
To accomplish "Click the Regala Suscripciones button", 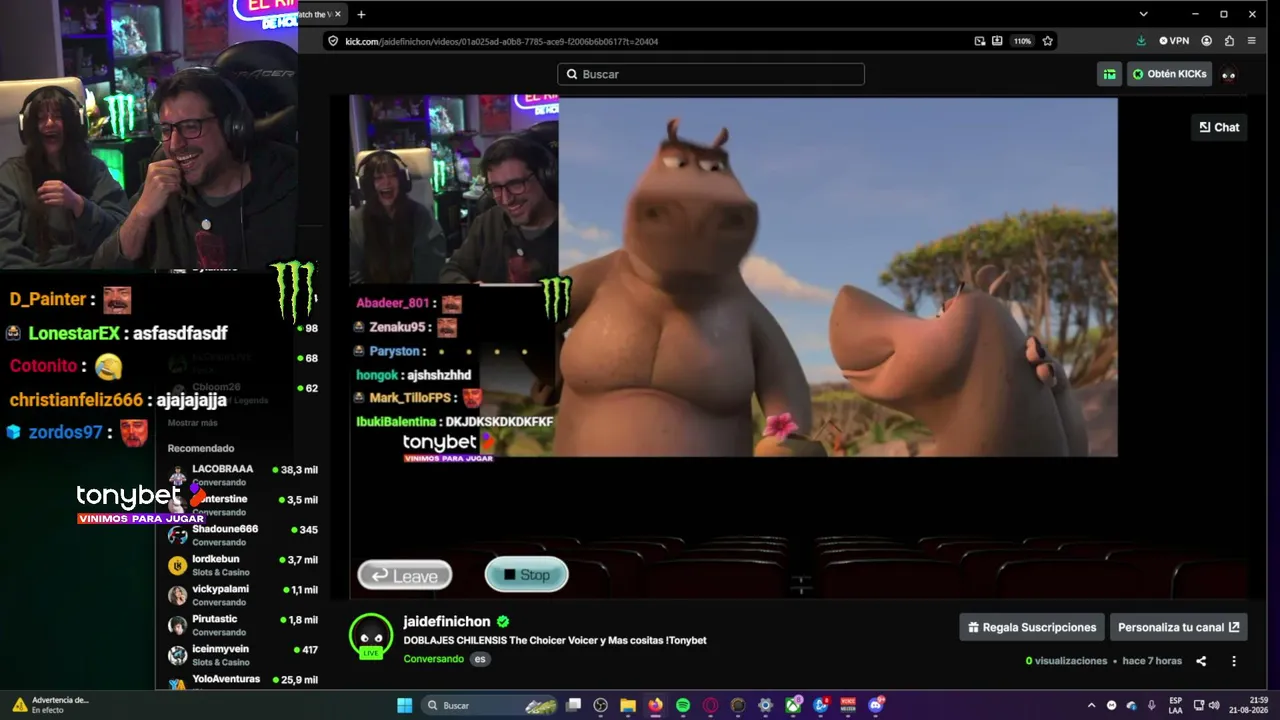I will pyautogui.click(x=1032, y=627).
